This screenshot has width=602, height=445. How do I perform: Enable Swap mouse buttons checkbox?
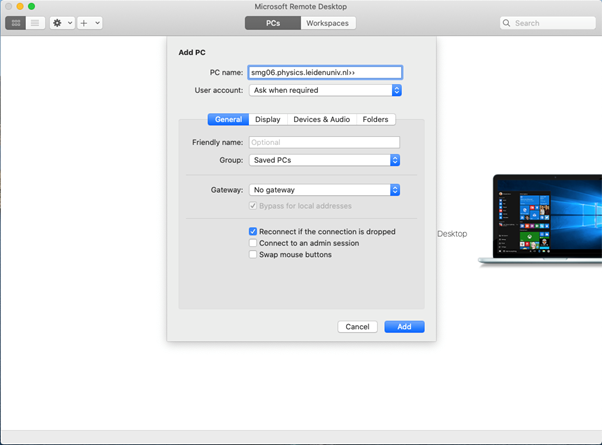(253, 255)
